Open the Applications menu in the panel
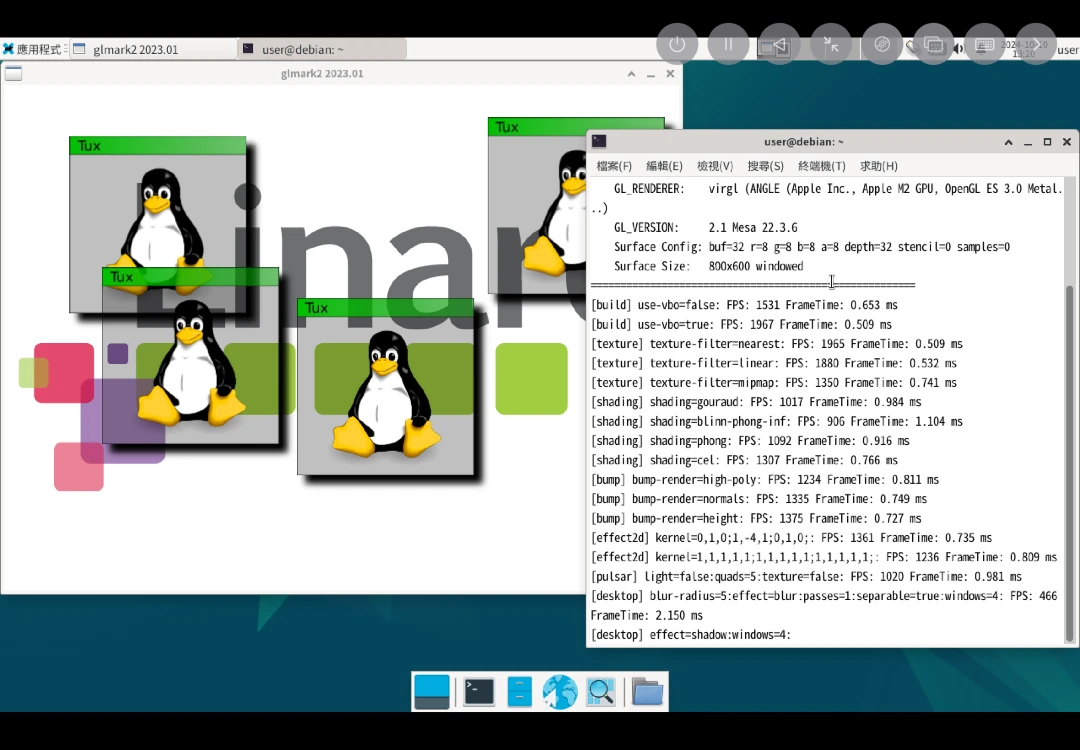The width and height of the screenshot is (1080, 750). coord(33,49)
